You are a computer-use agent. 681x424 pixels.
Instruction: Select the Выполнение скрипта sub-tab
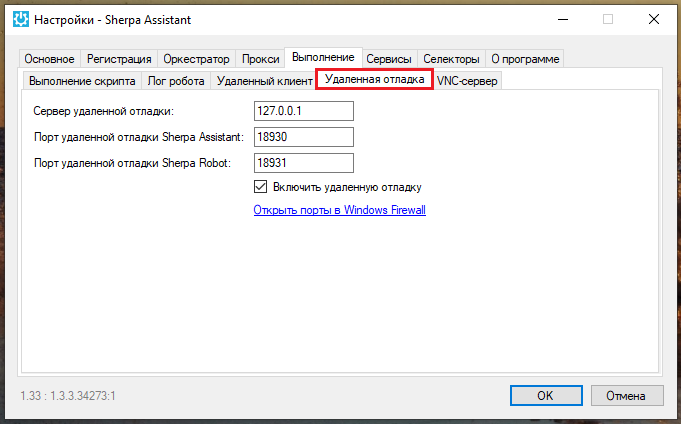pos(82,81)
